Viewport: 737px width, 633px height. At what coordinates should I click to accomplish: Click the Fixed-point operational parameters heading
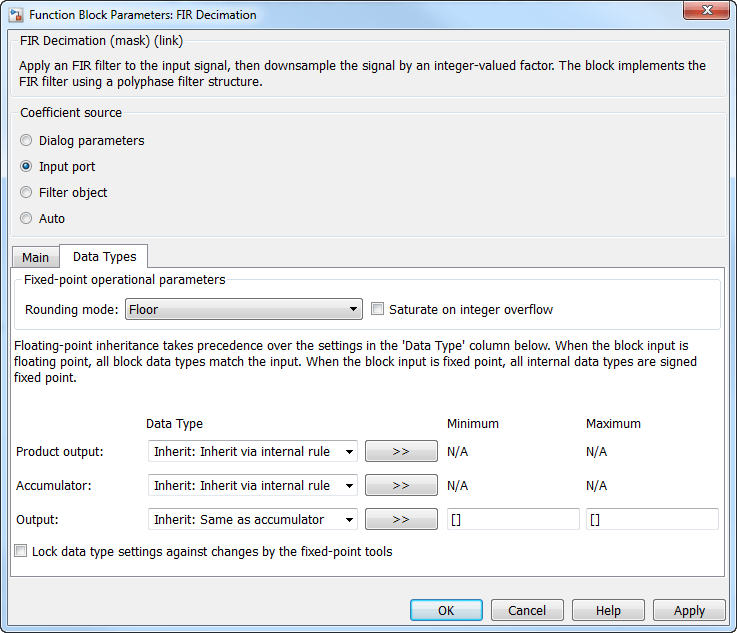coord(125,280)
